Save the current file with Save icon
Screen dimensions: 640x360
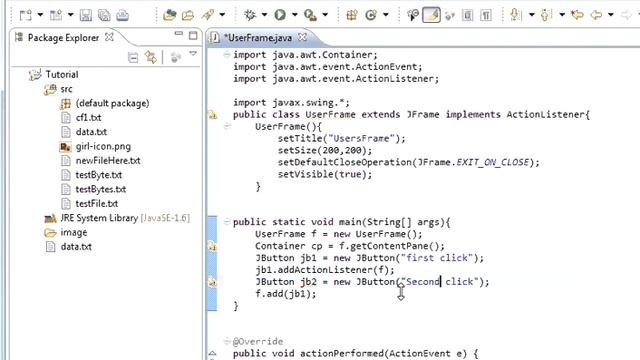86,15
